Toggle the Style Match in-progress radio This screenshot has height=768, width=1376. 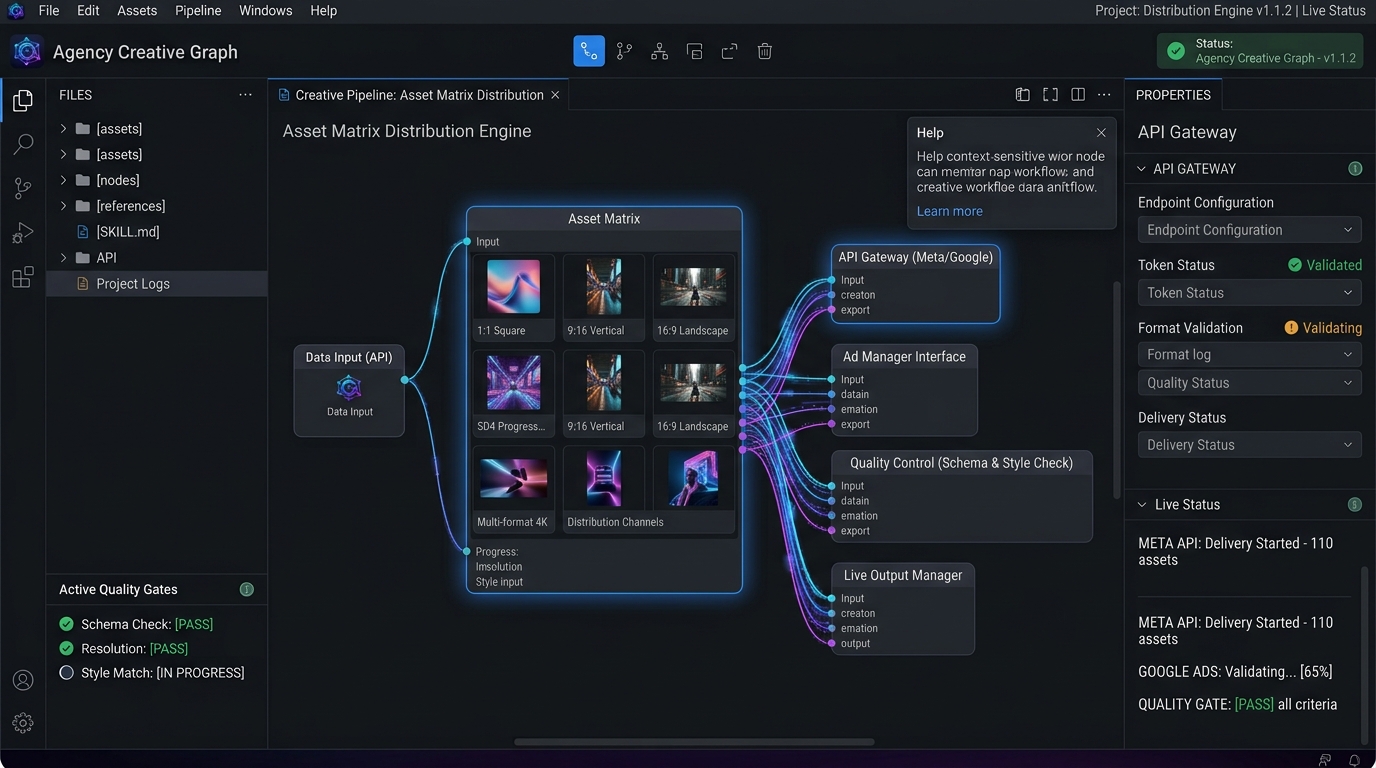66,673
